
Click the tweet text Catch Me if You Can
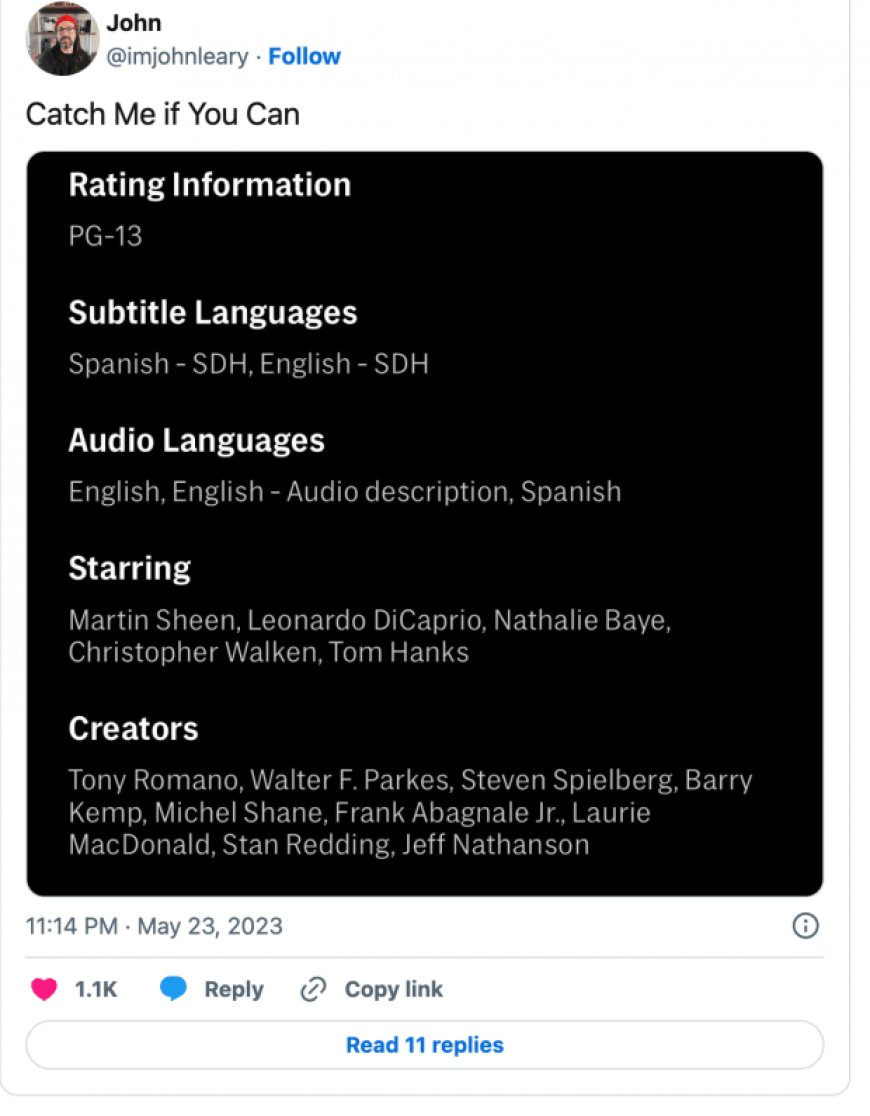pyautogui.click(x=162, y=114)
